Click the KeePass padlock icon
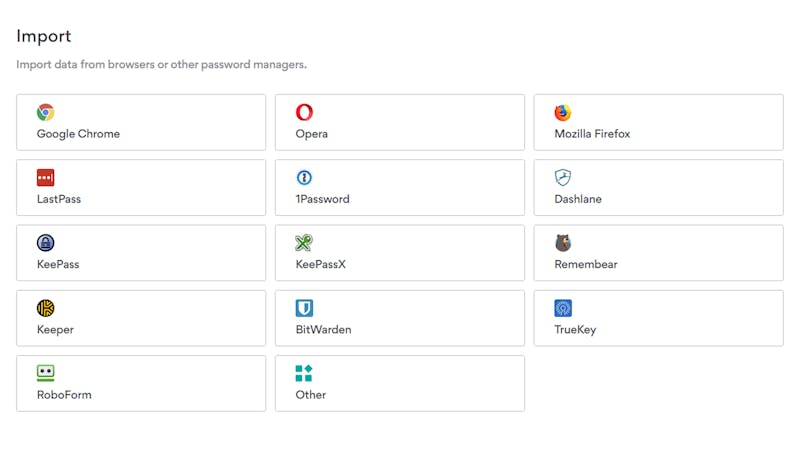 point(45,243)
